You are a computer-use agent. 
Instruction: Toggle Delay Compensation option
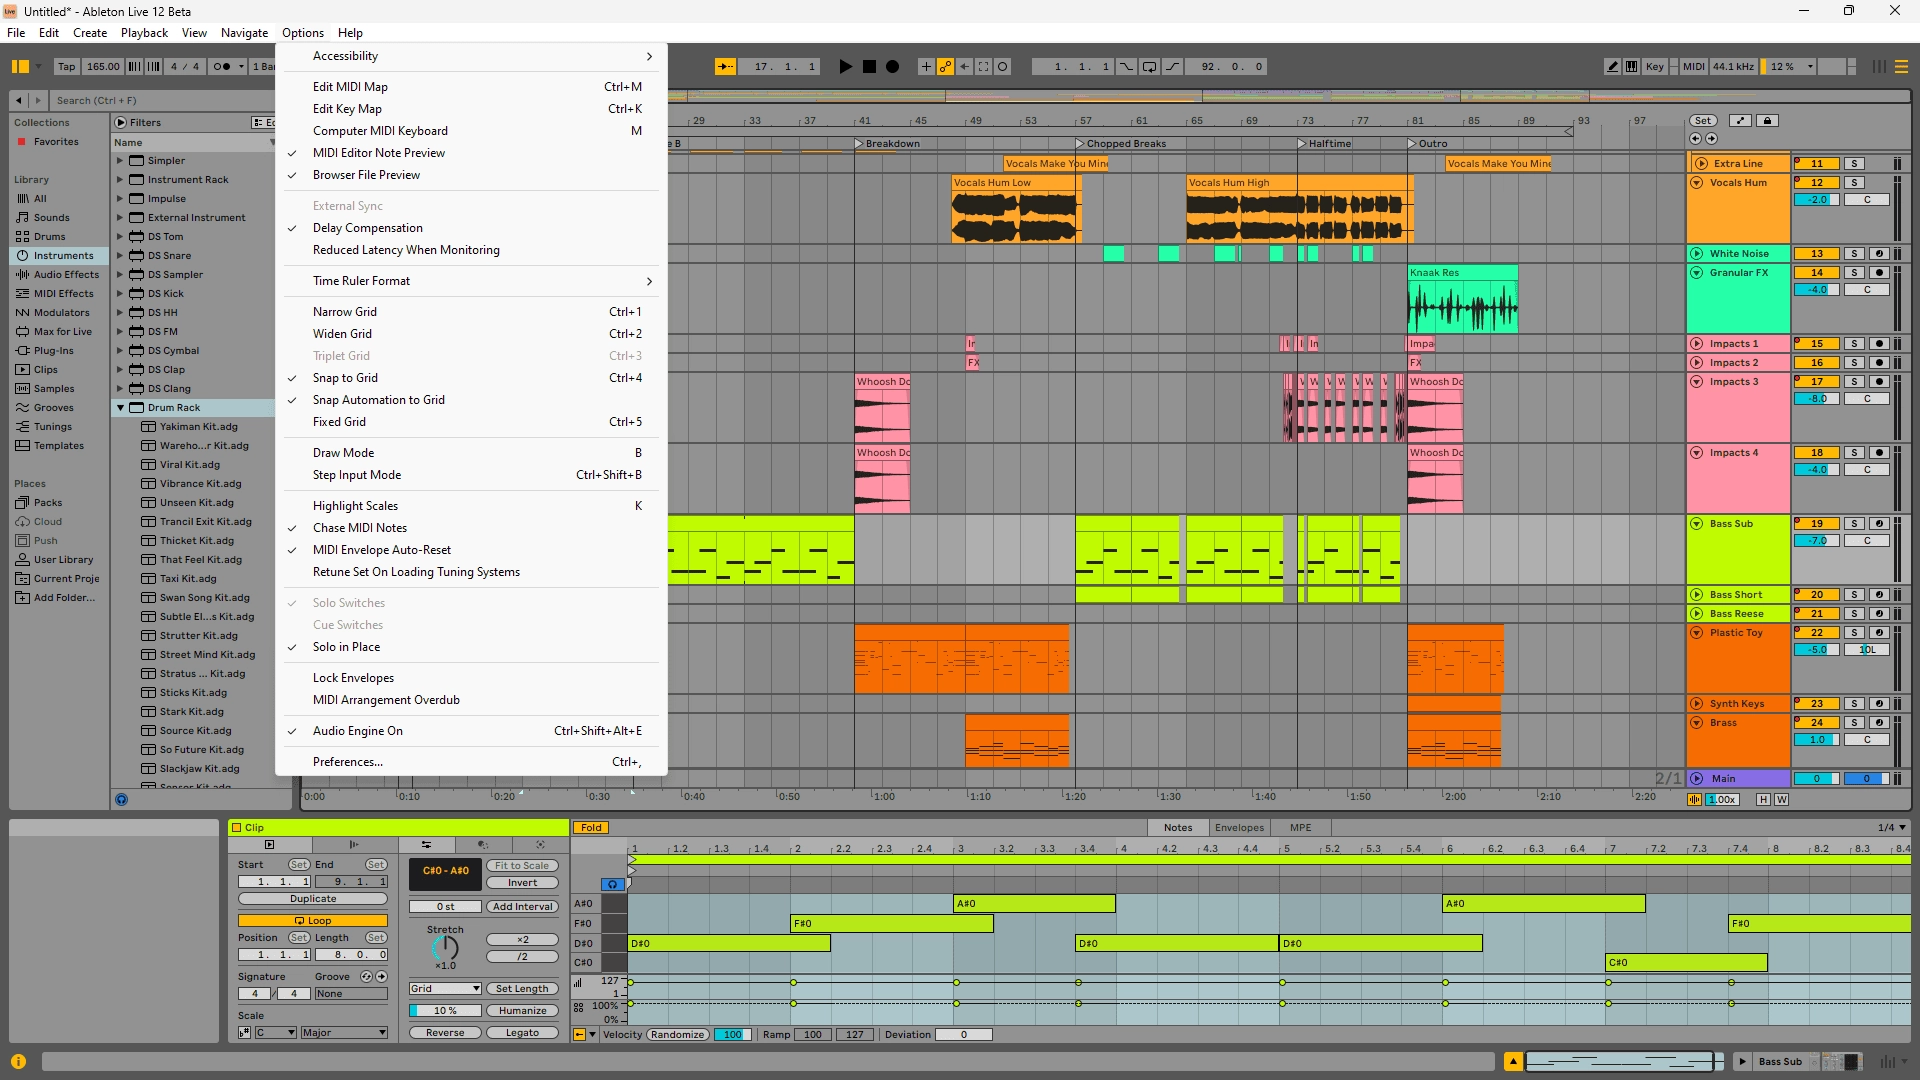[x=471, y=228]
